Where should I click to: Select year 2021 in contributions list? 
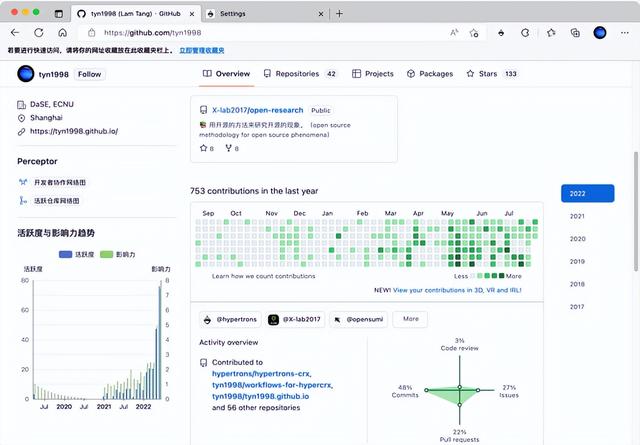tap(577, 216)
